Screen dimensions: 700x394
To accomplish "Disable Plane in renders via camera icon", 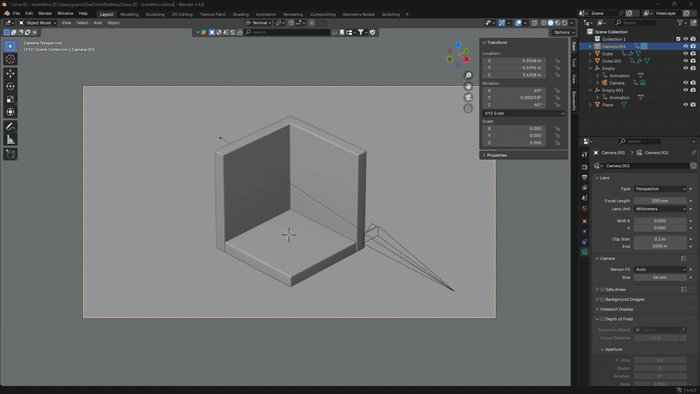I will (693, 104).
